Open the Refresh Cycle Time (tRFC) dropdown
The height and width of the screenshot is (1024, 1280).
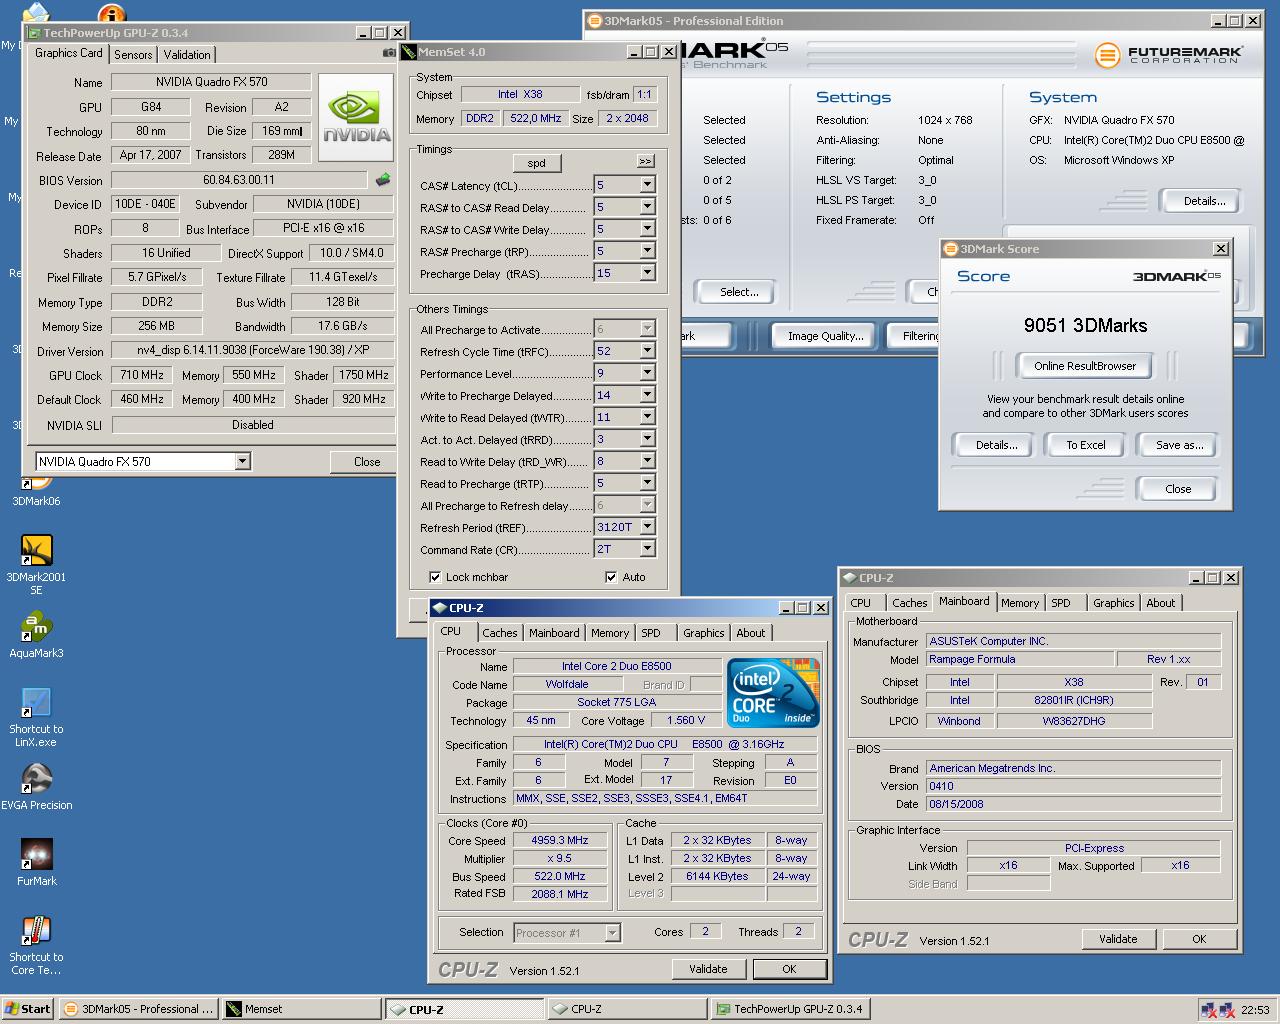pos(647,351)
